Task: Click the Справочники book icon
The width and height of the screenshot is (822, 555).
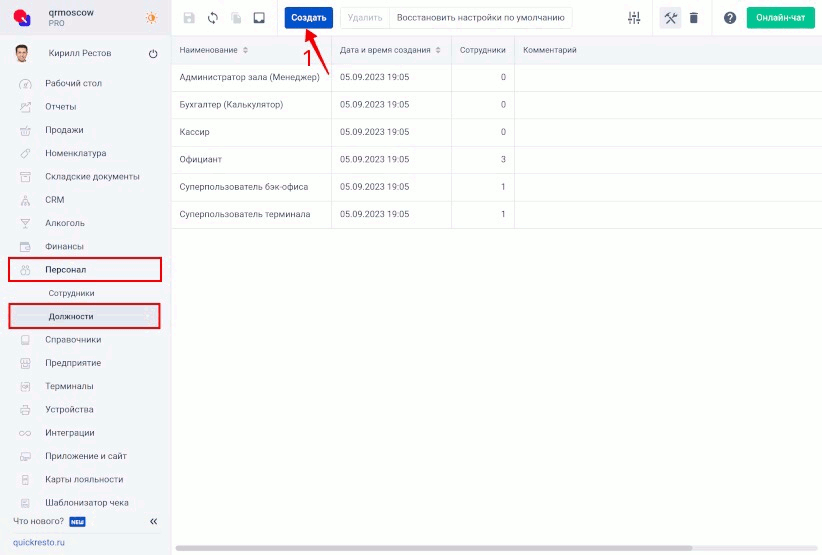Action: (x=25, y=340)
